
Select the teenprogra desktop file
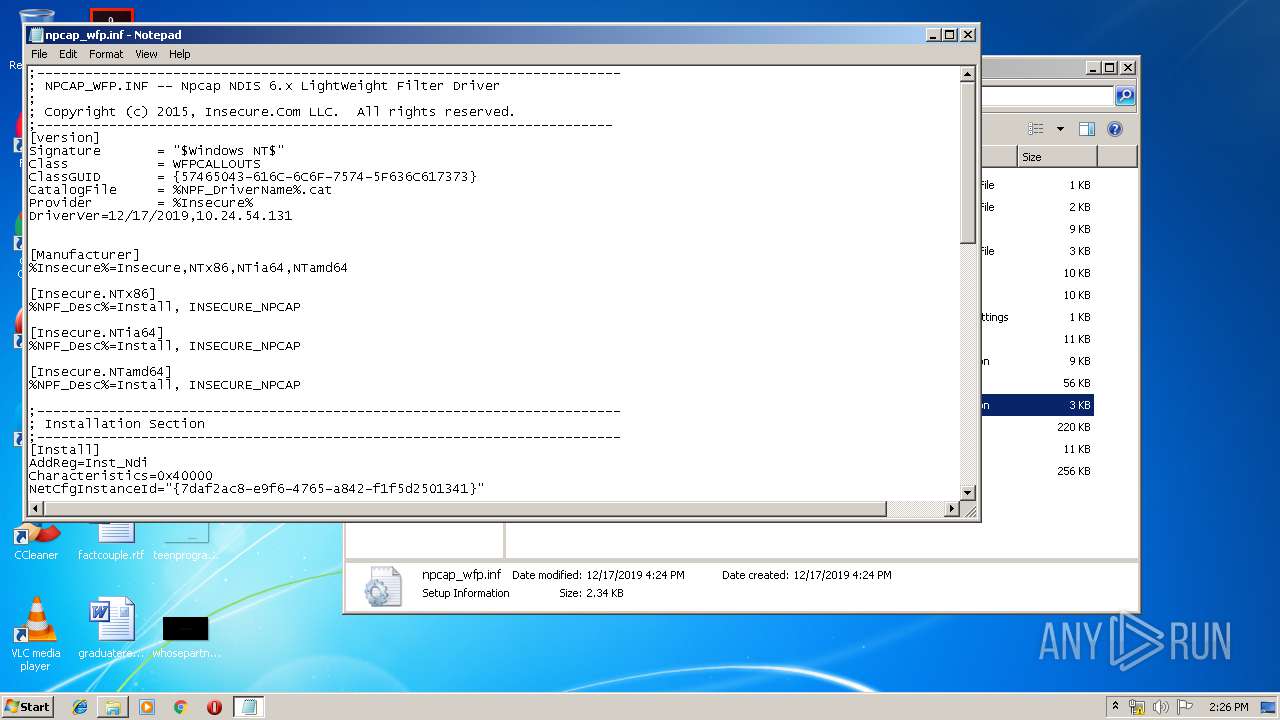[x=186, y=541]
